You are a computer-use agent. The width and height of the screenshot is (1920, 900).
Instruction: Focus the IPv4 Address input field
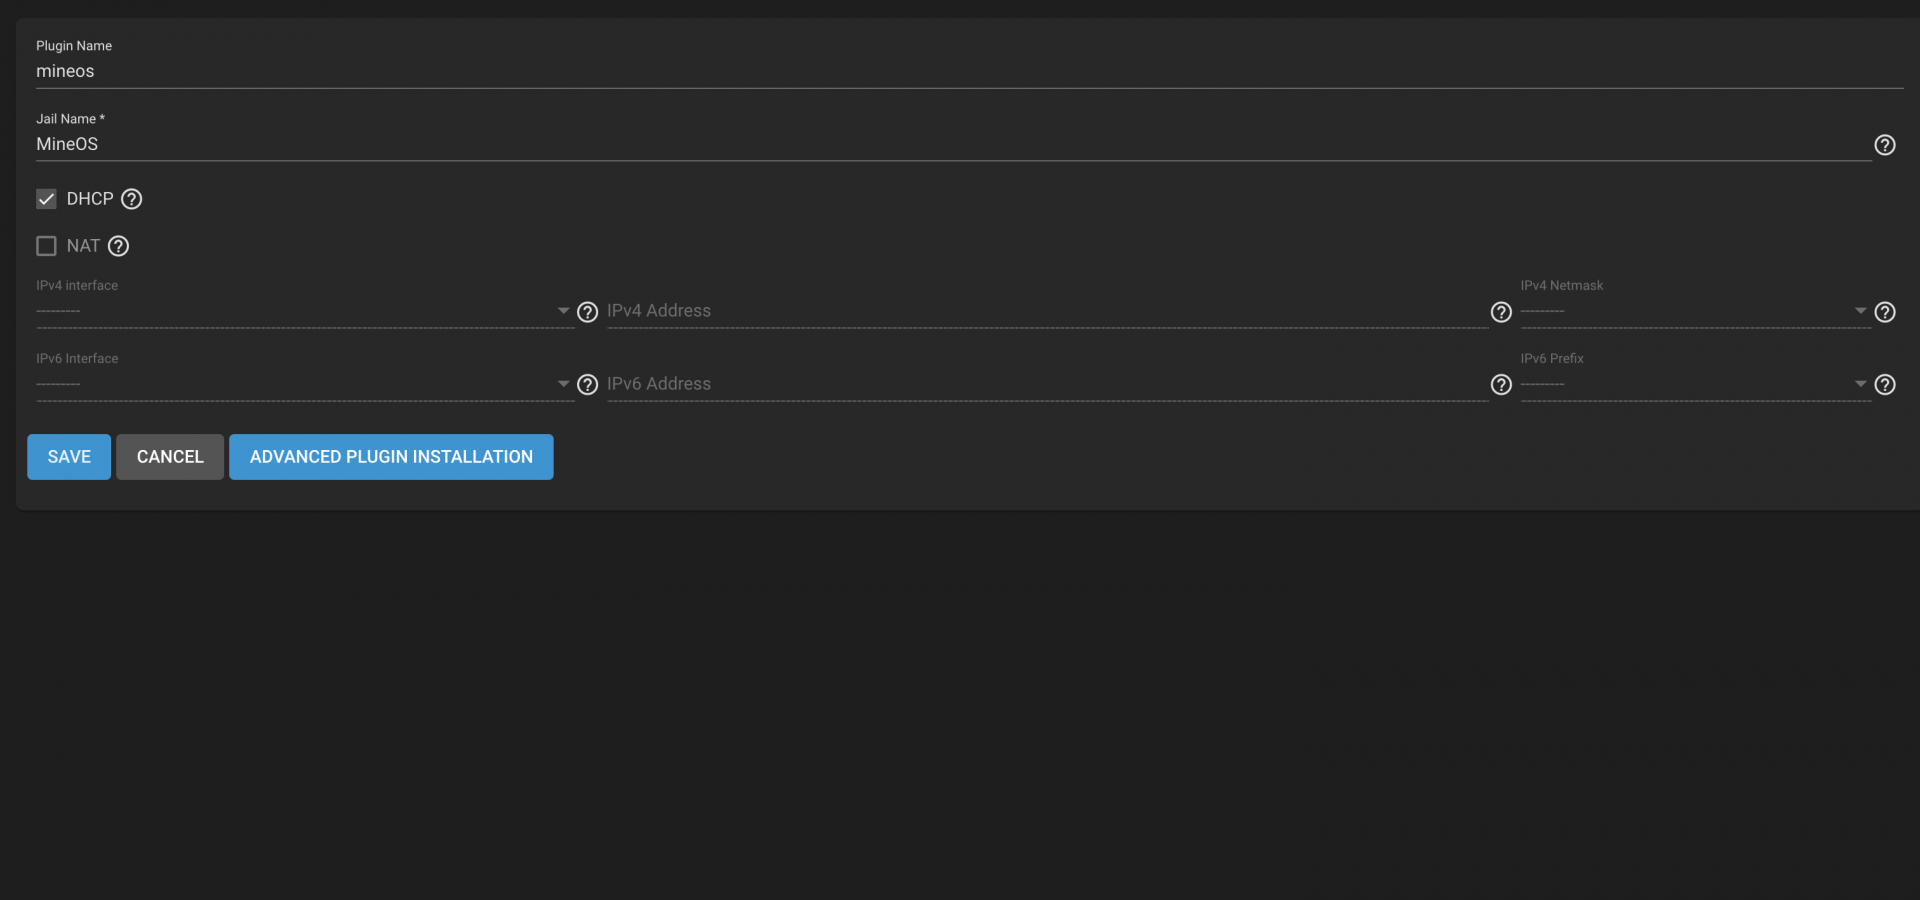(x=1047, y=311)
